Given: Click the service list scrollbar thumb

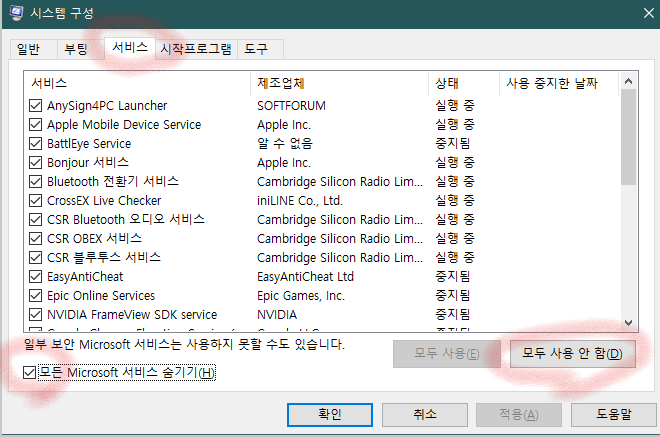Looking at the screenshot, I should tap(628, 137).
